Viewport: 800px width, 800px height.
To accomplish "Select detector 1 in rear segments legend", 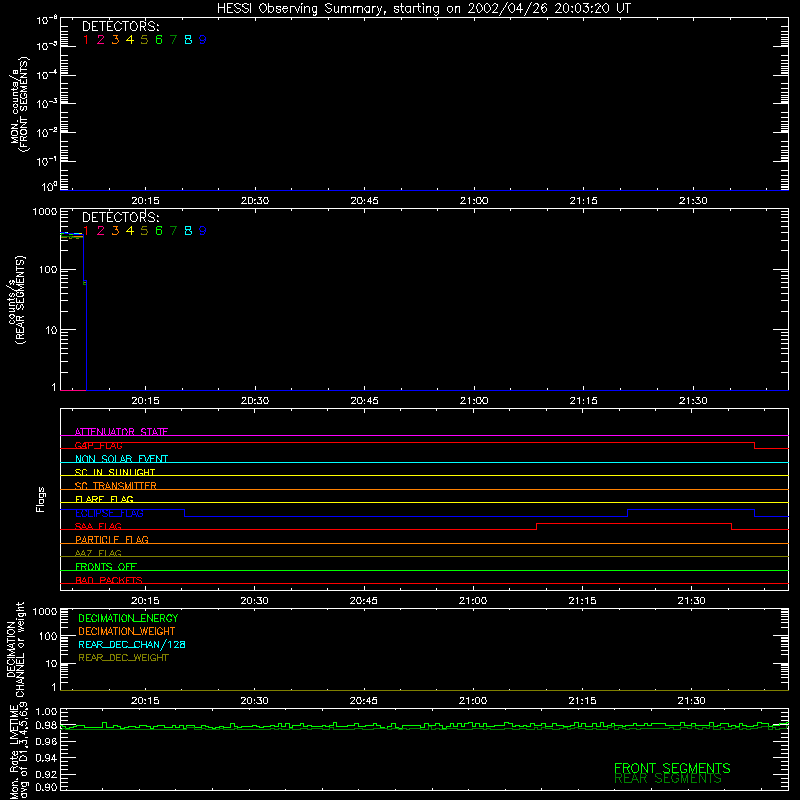I will [x=86, y=231].
